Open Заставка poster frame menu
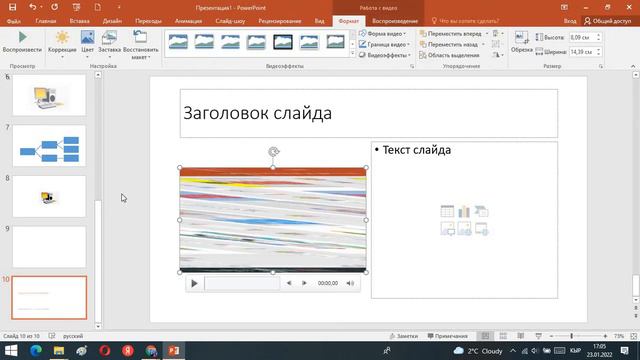Viewport: 640px width, 360px height. pyautogui.click(x=109, y=45)
